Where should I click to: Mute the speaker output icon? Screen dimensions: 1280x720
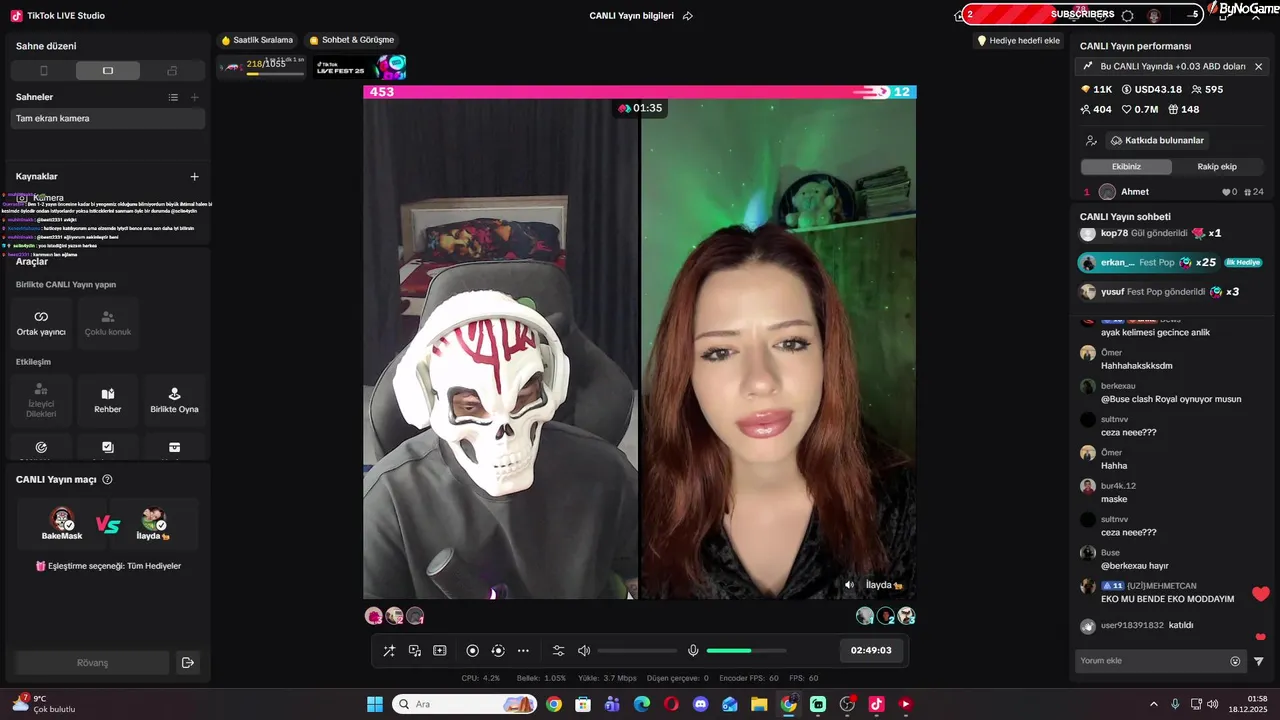click(584, 650)
